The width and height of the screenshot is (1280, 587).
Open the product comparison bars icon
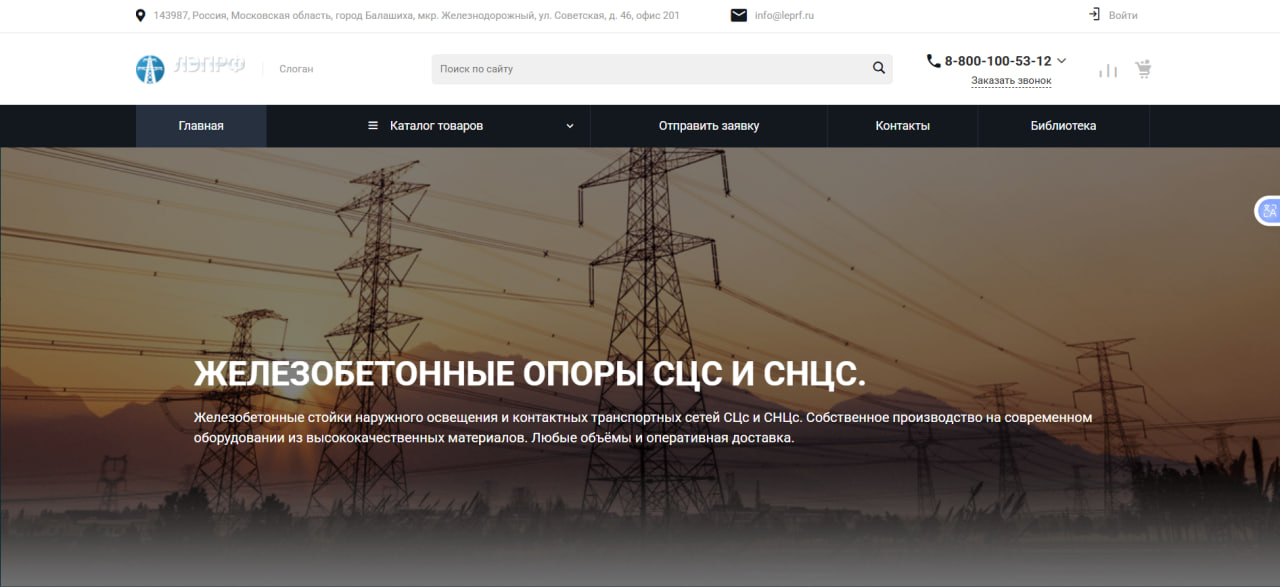tap(1108, 70)
